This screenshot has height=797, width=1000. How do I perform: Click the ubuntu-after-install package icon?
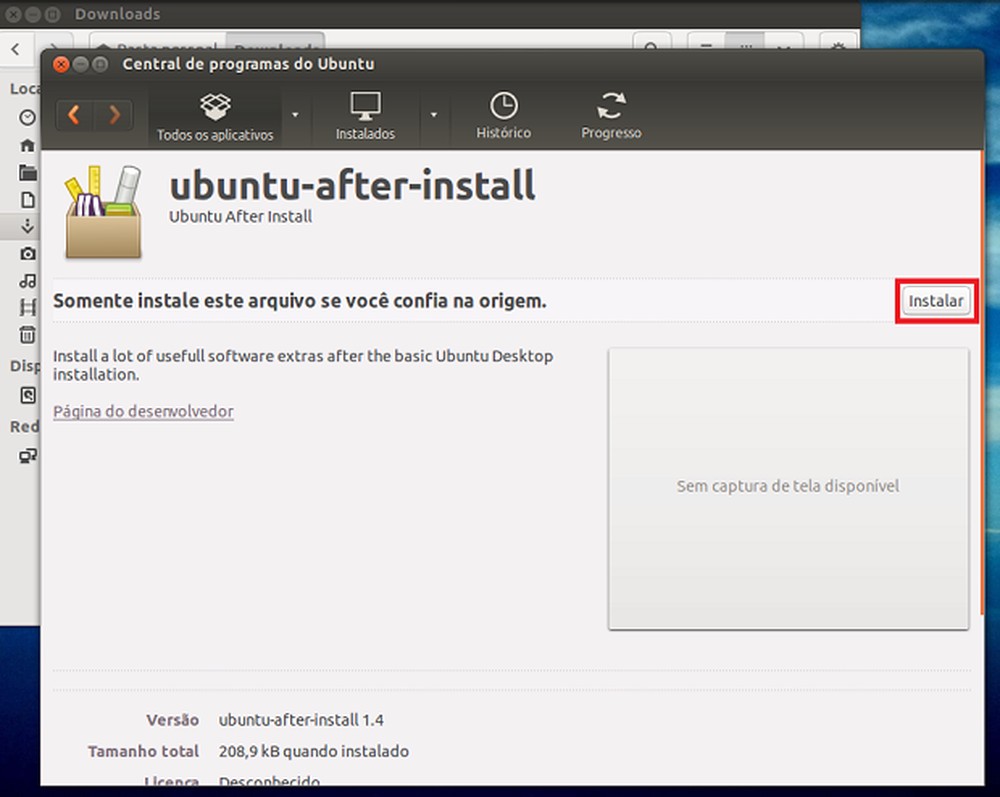point(103,212)
